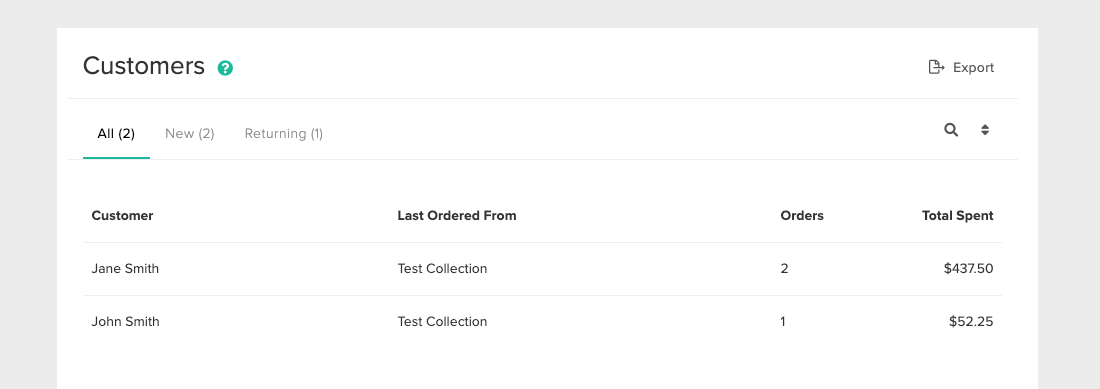This screenshot has width=1100, height=389.
Task: Click Test Collection in John Smith's row
Action: pos(442,322)
